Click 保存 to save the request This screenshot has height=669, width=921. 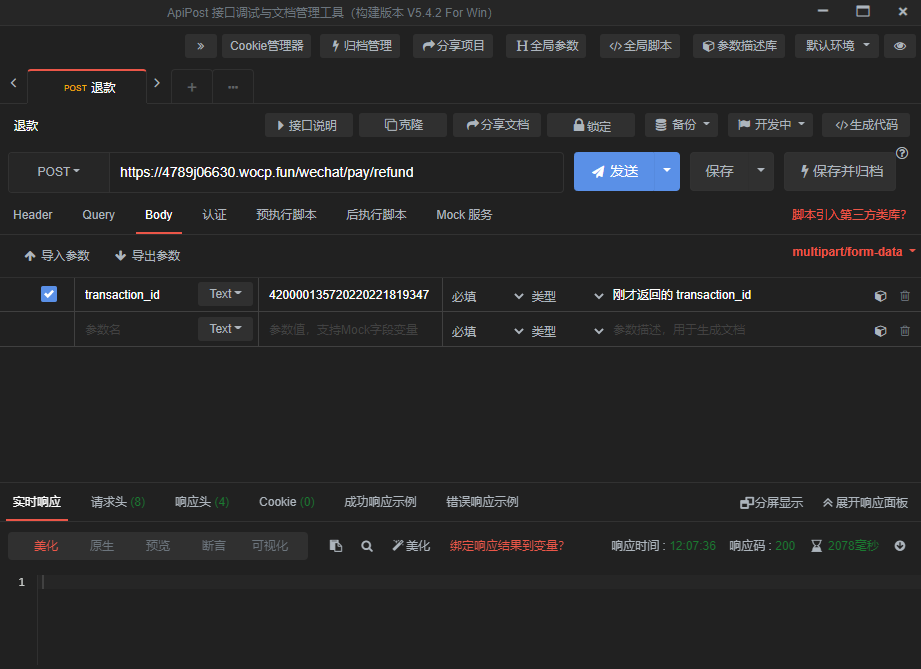point(719,172)
